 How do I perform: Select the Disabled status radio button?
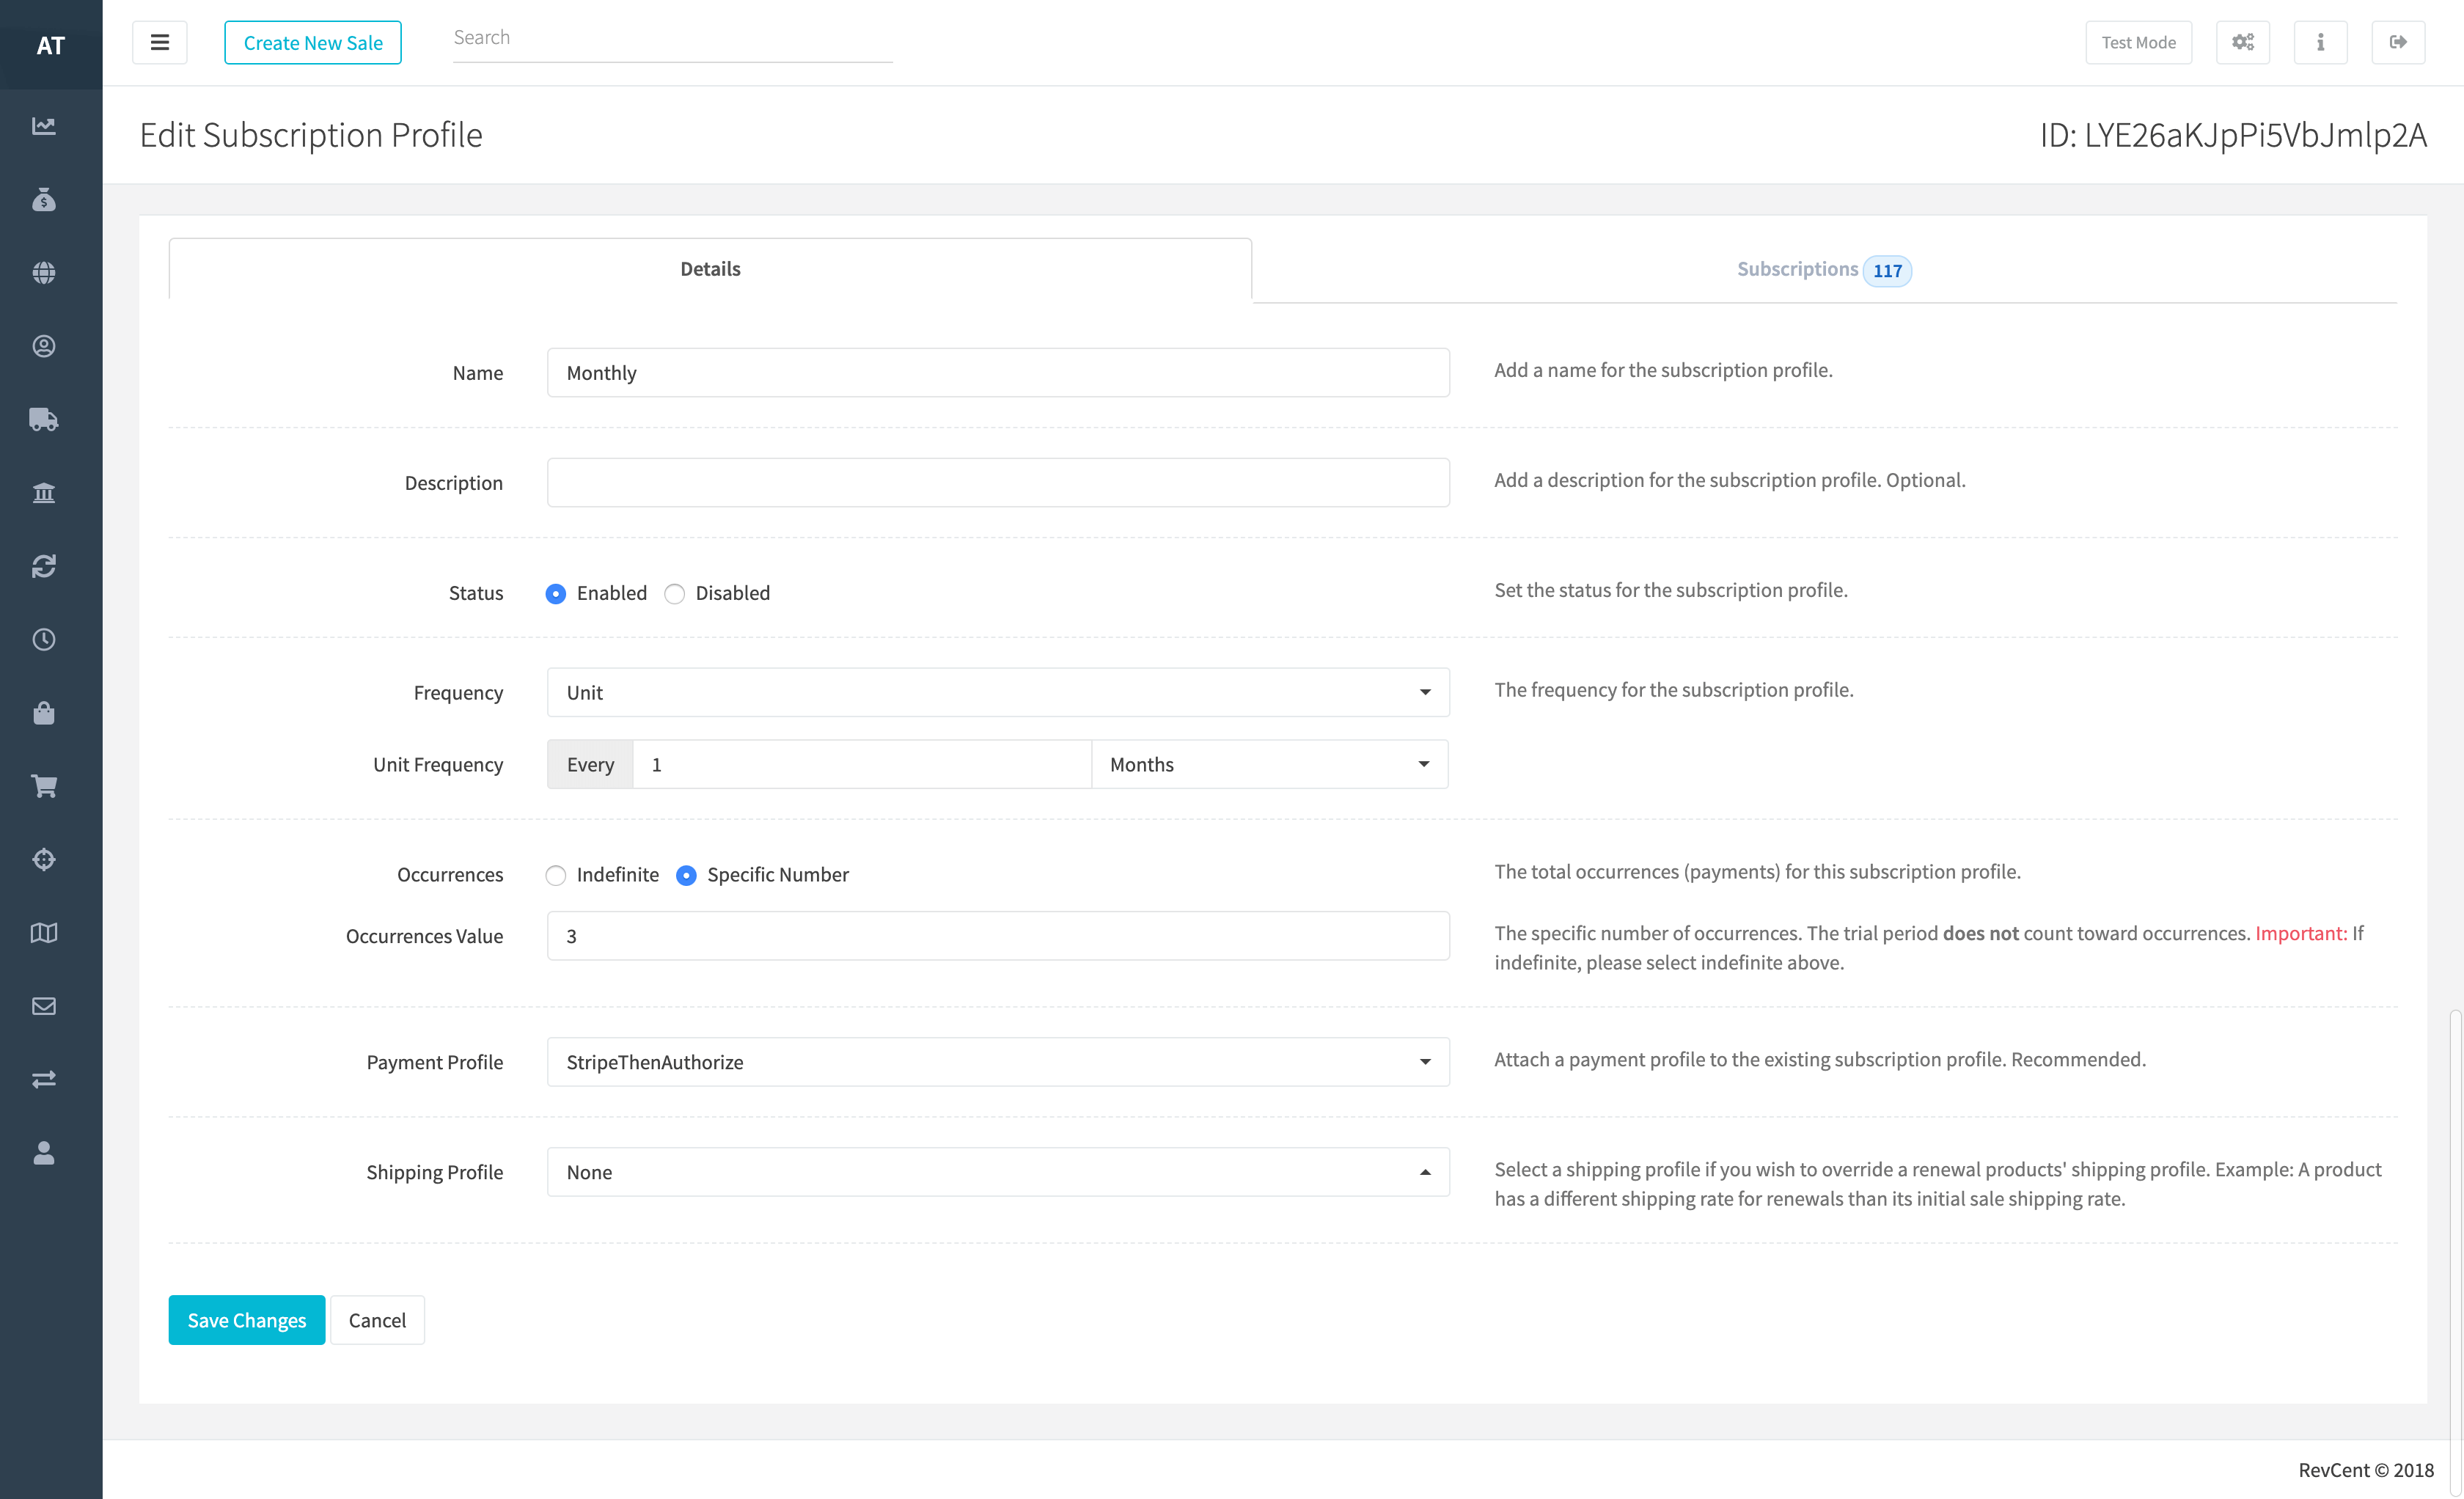point(675,594)
